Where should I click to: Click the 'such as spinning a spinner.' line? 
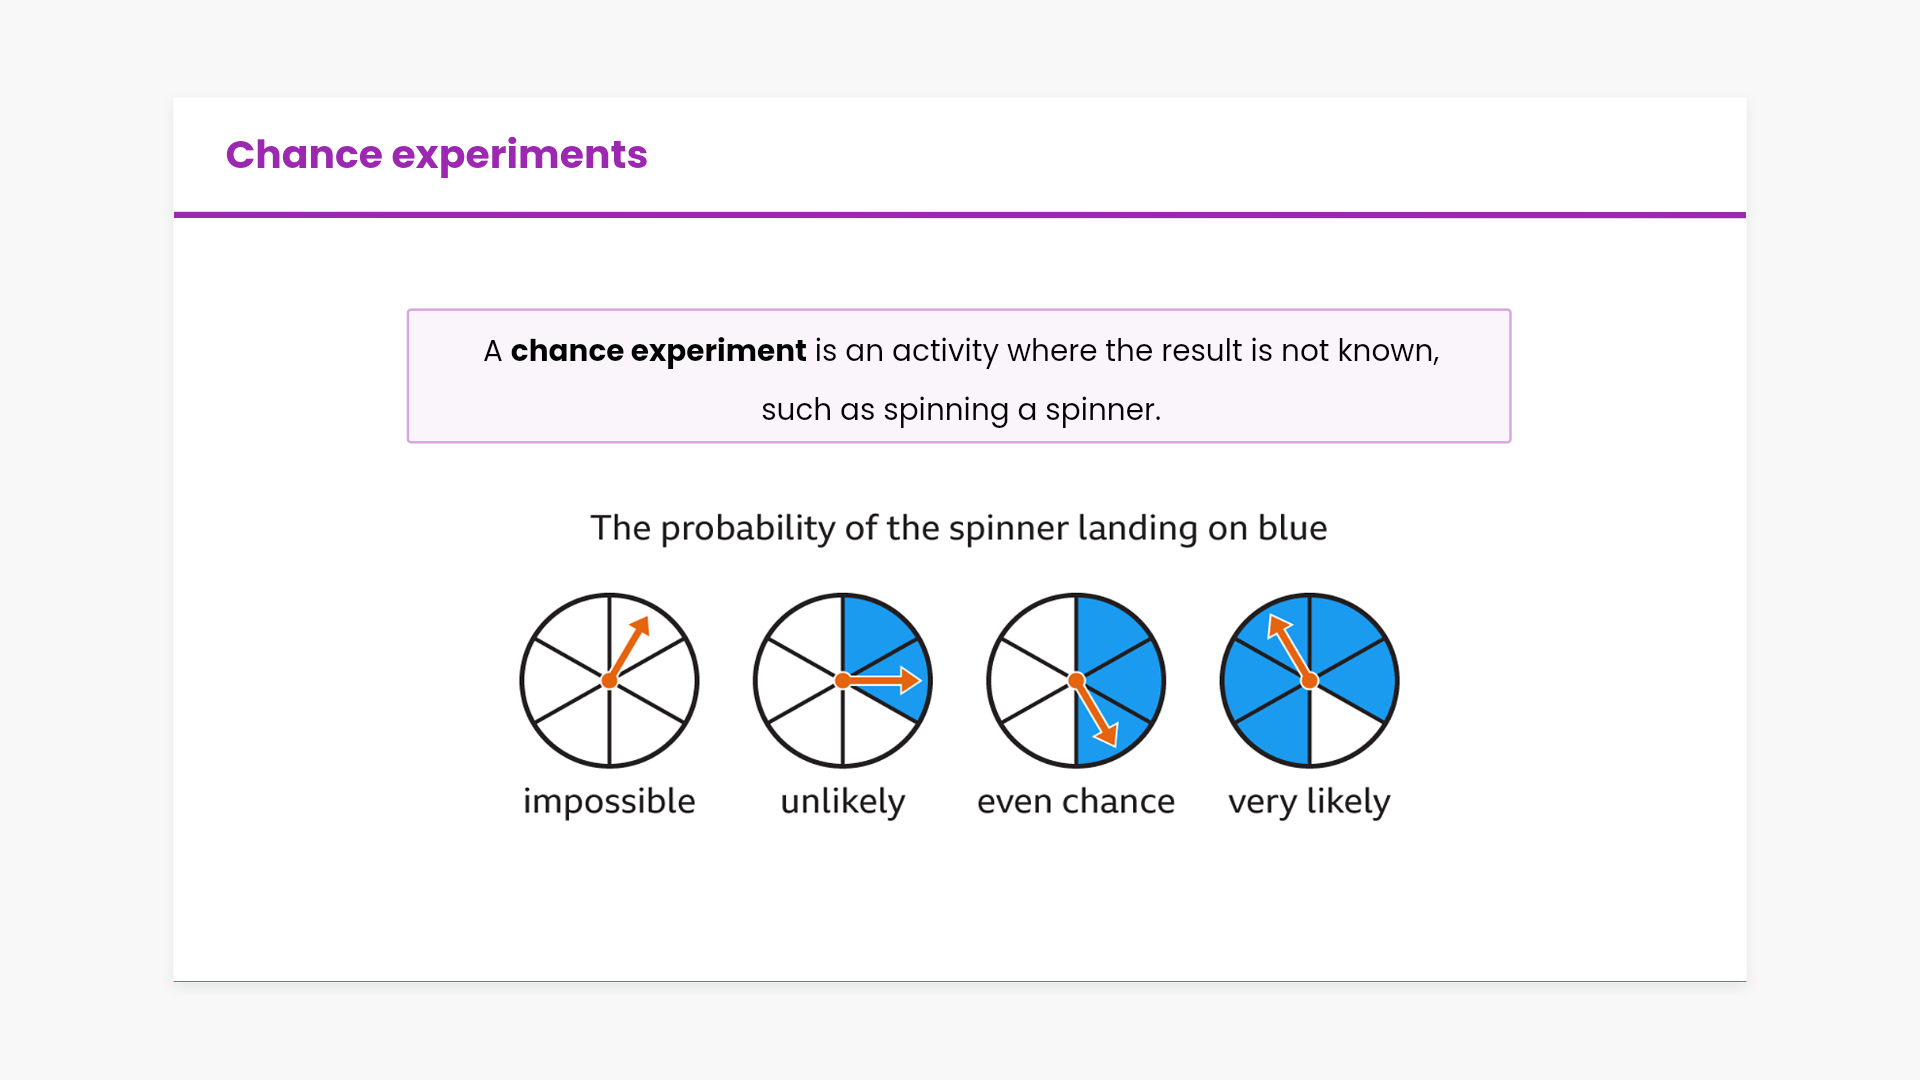[x=960, y=410]
